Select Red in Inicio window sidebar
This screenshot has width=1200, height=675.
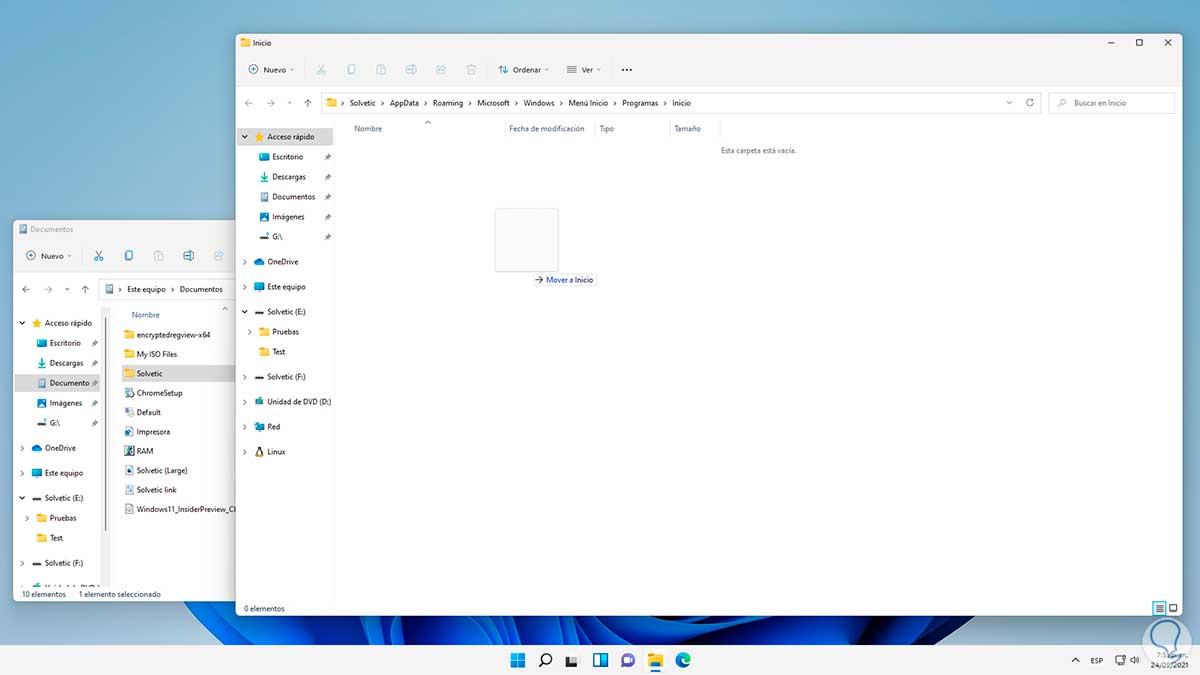(x=273, y=427)
